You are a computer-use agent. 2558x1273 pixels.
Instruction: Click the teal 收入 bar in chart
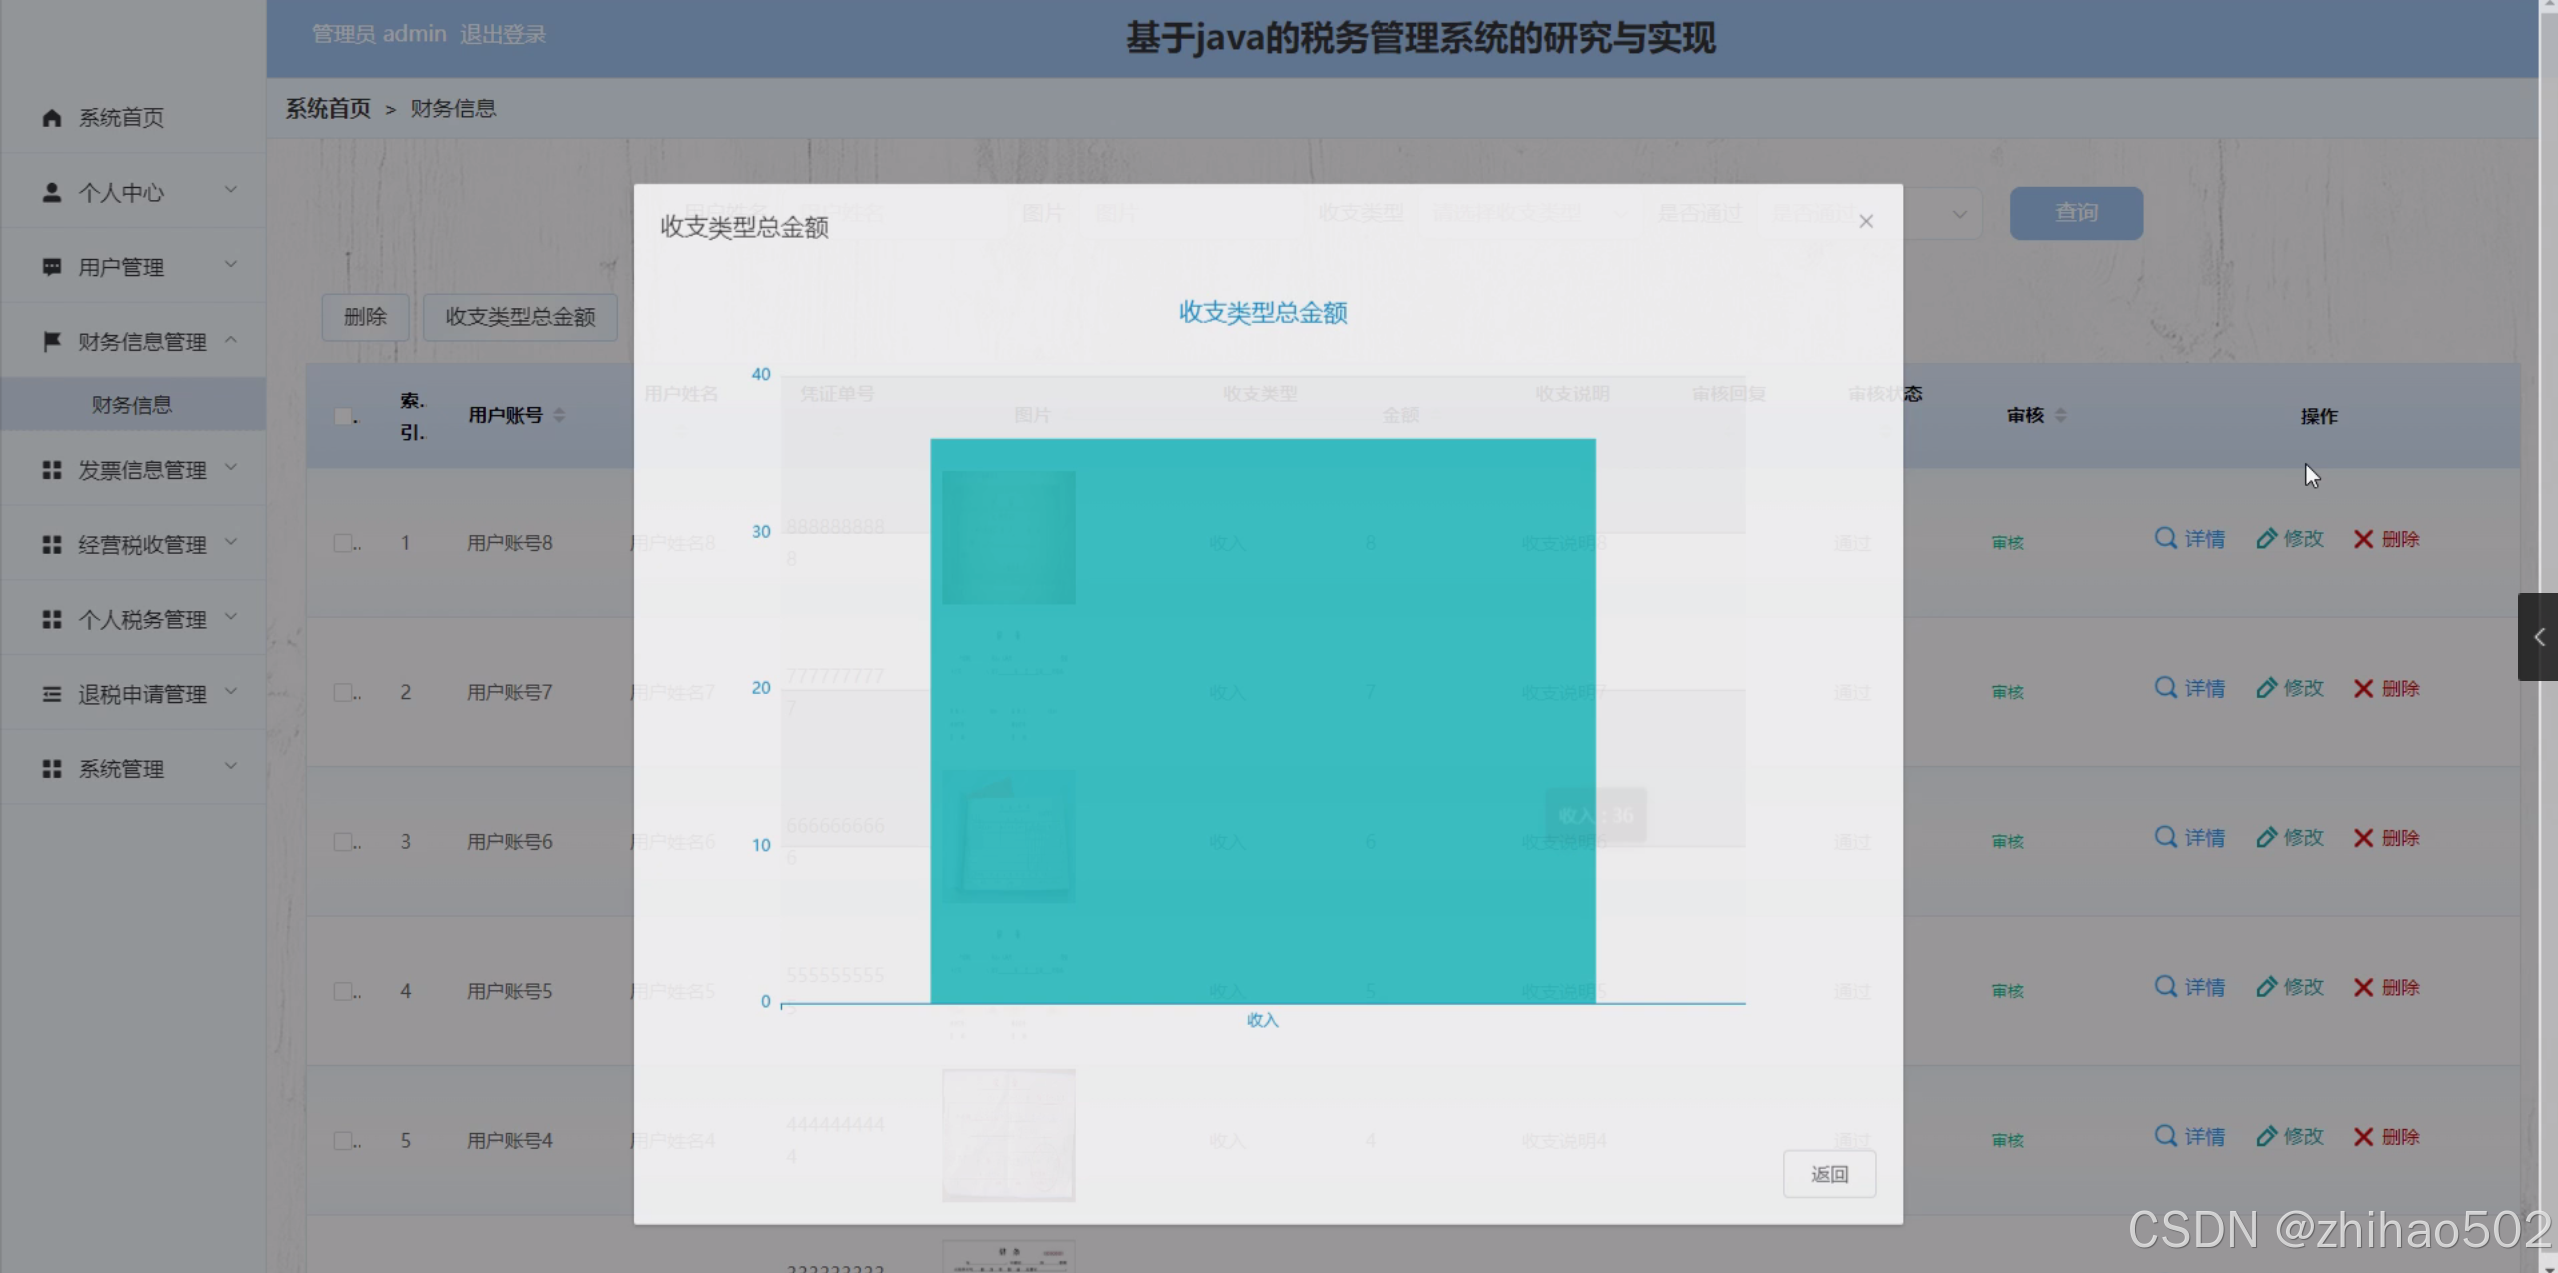(x=1262, y=720)
